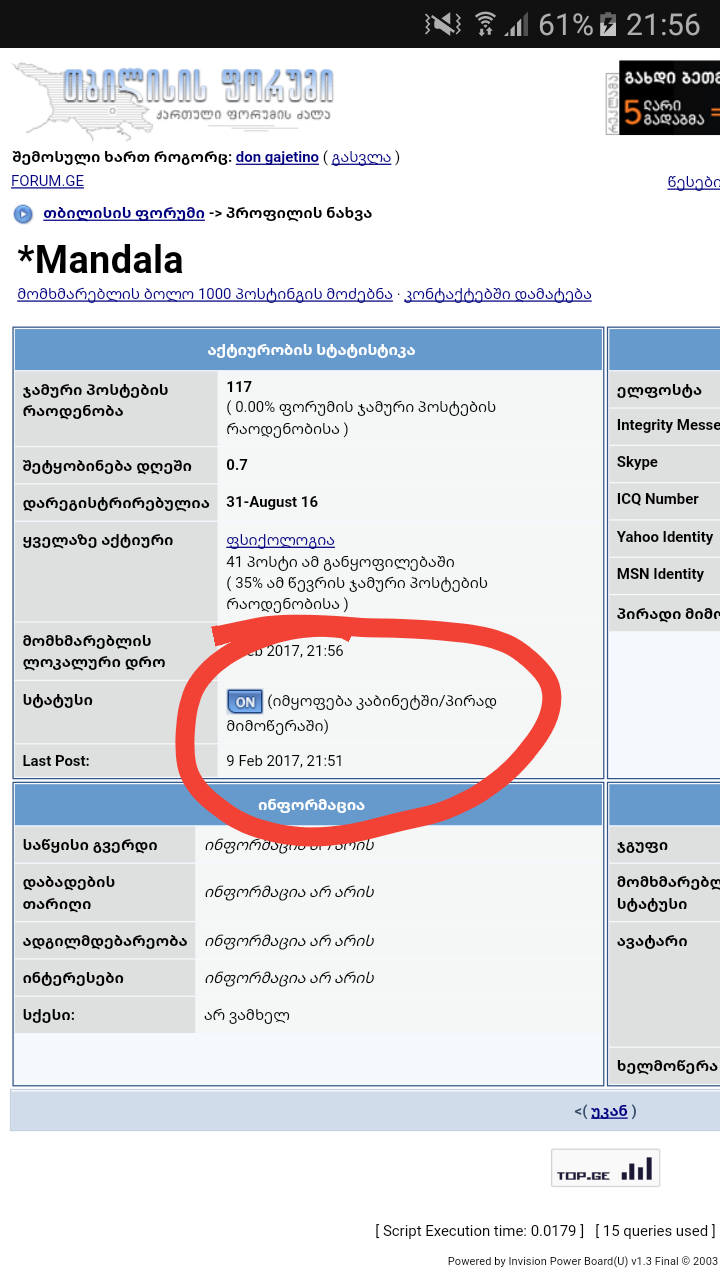Image resolution: width=720 pixels, height=1280 pixels.
Task: Click the სტატუსი row label
Action: pyautogui.click(x=58, y=700)
